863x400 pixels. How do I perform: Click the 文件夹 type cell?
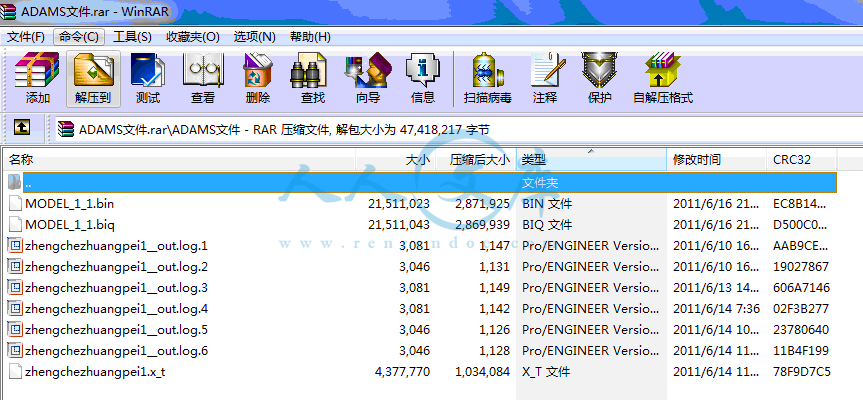pos(540,182)
